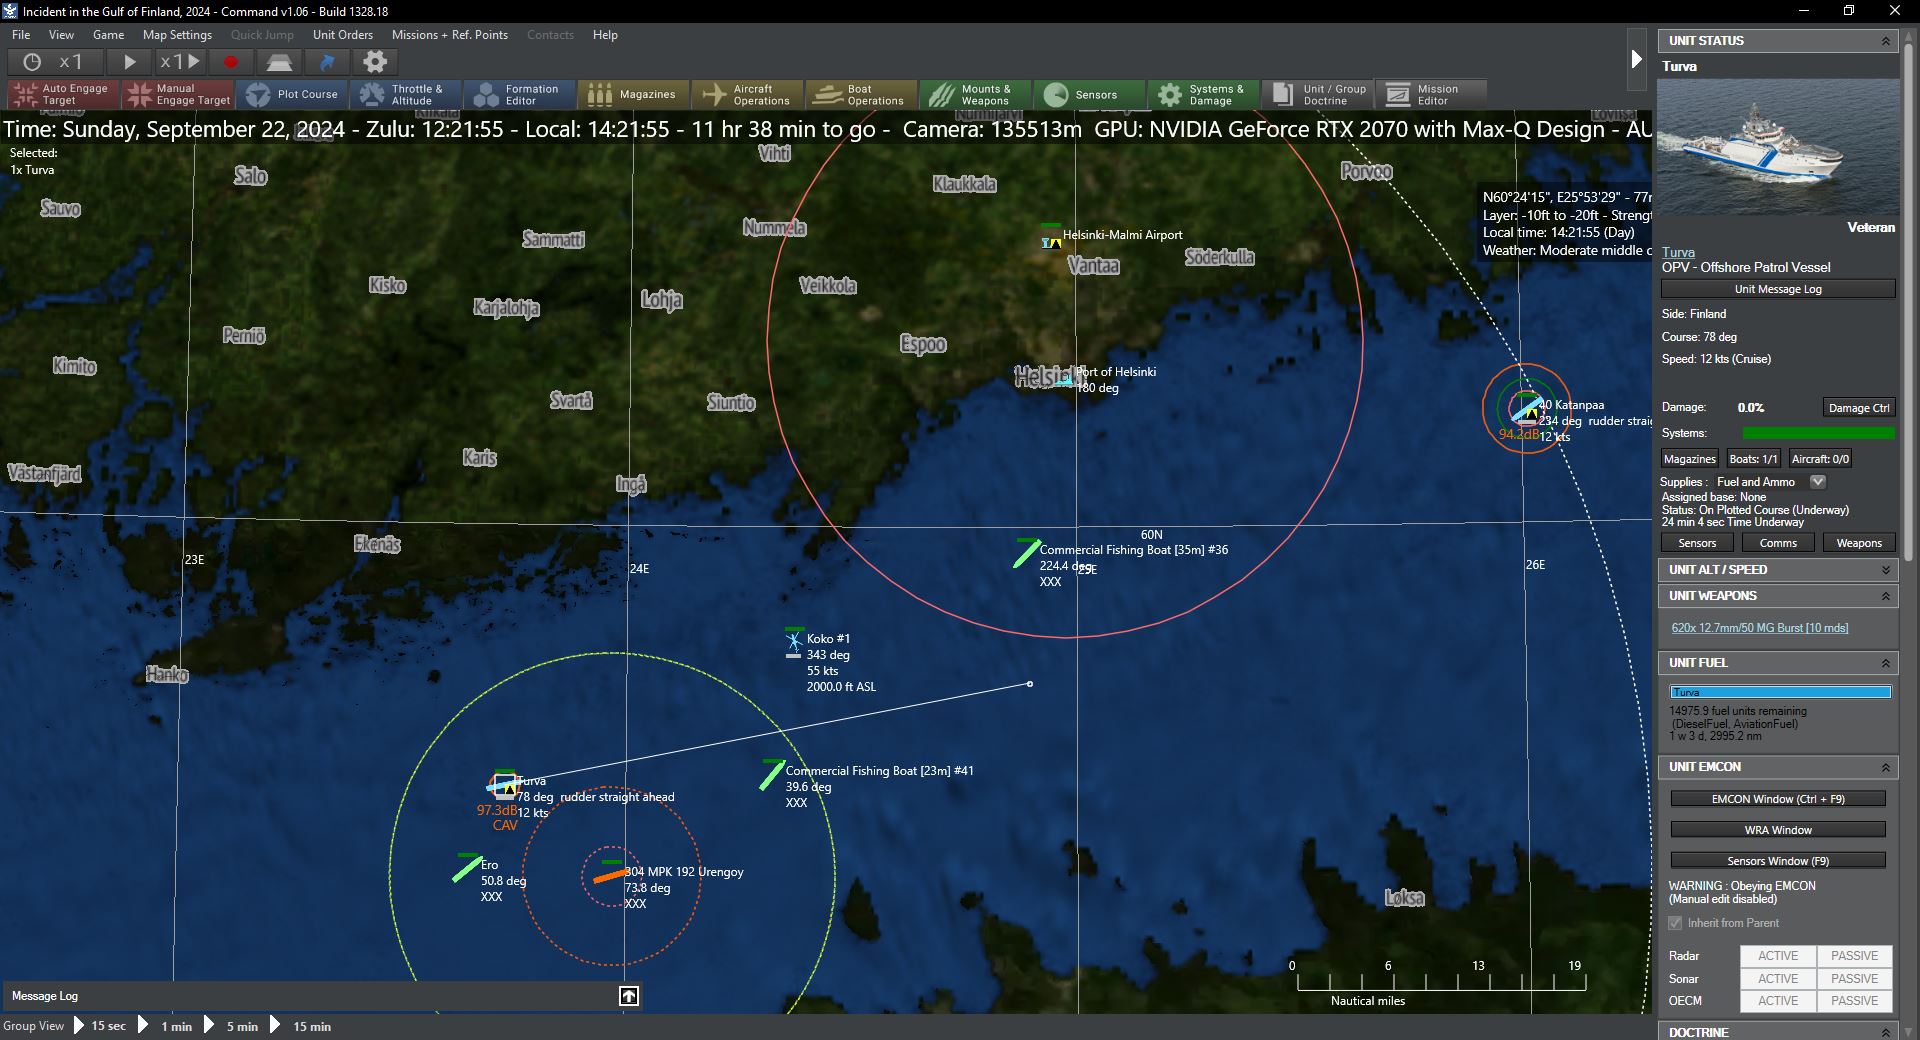Open Boat Operations
1920x1040 pixels.
[x=862, y=95]
